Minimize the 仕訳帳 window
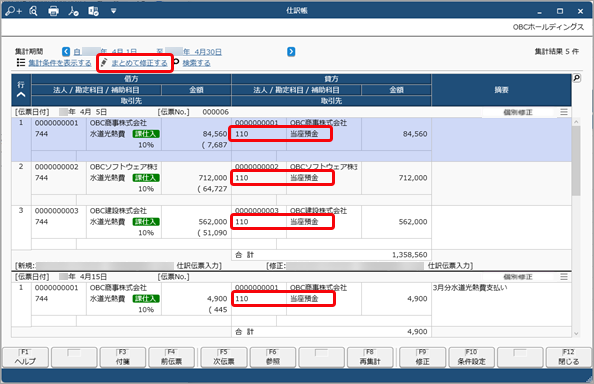 (539, 11)
